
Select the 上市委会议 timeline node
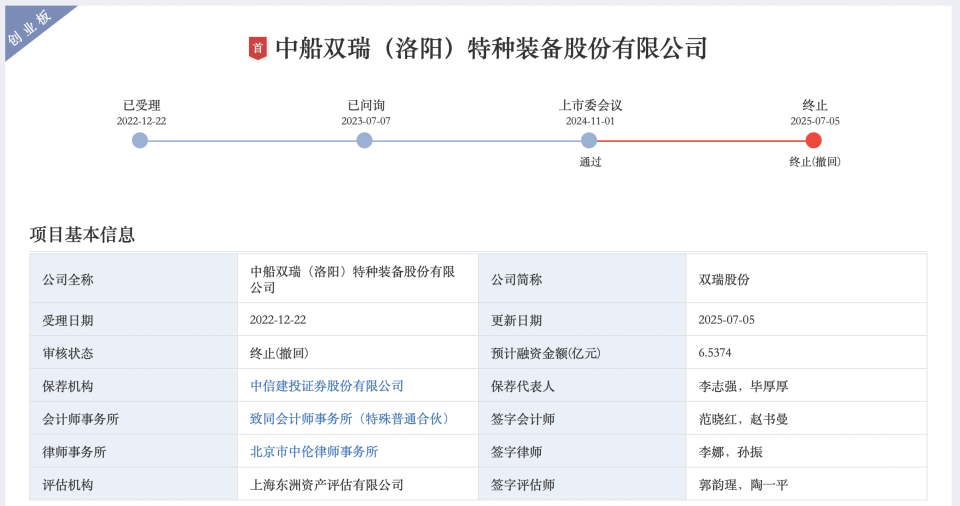click(x=589, y=141)
